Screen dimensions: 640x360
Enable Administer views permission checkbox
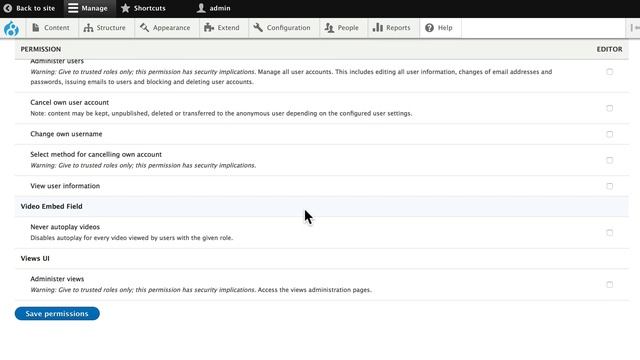coord(609,284)
